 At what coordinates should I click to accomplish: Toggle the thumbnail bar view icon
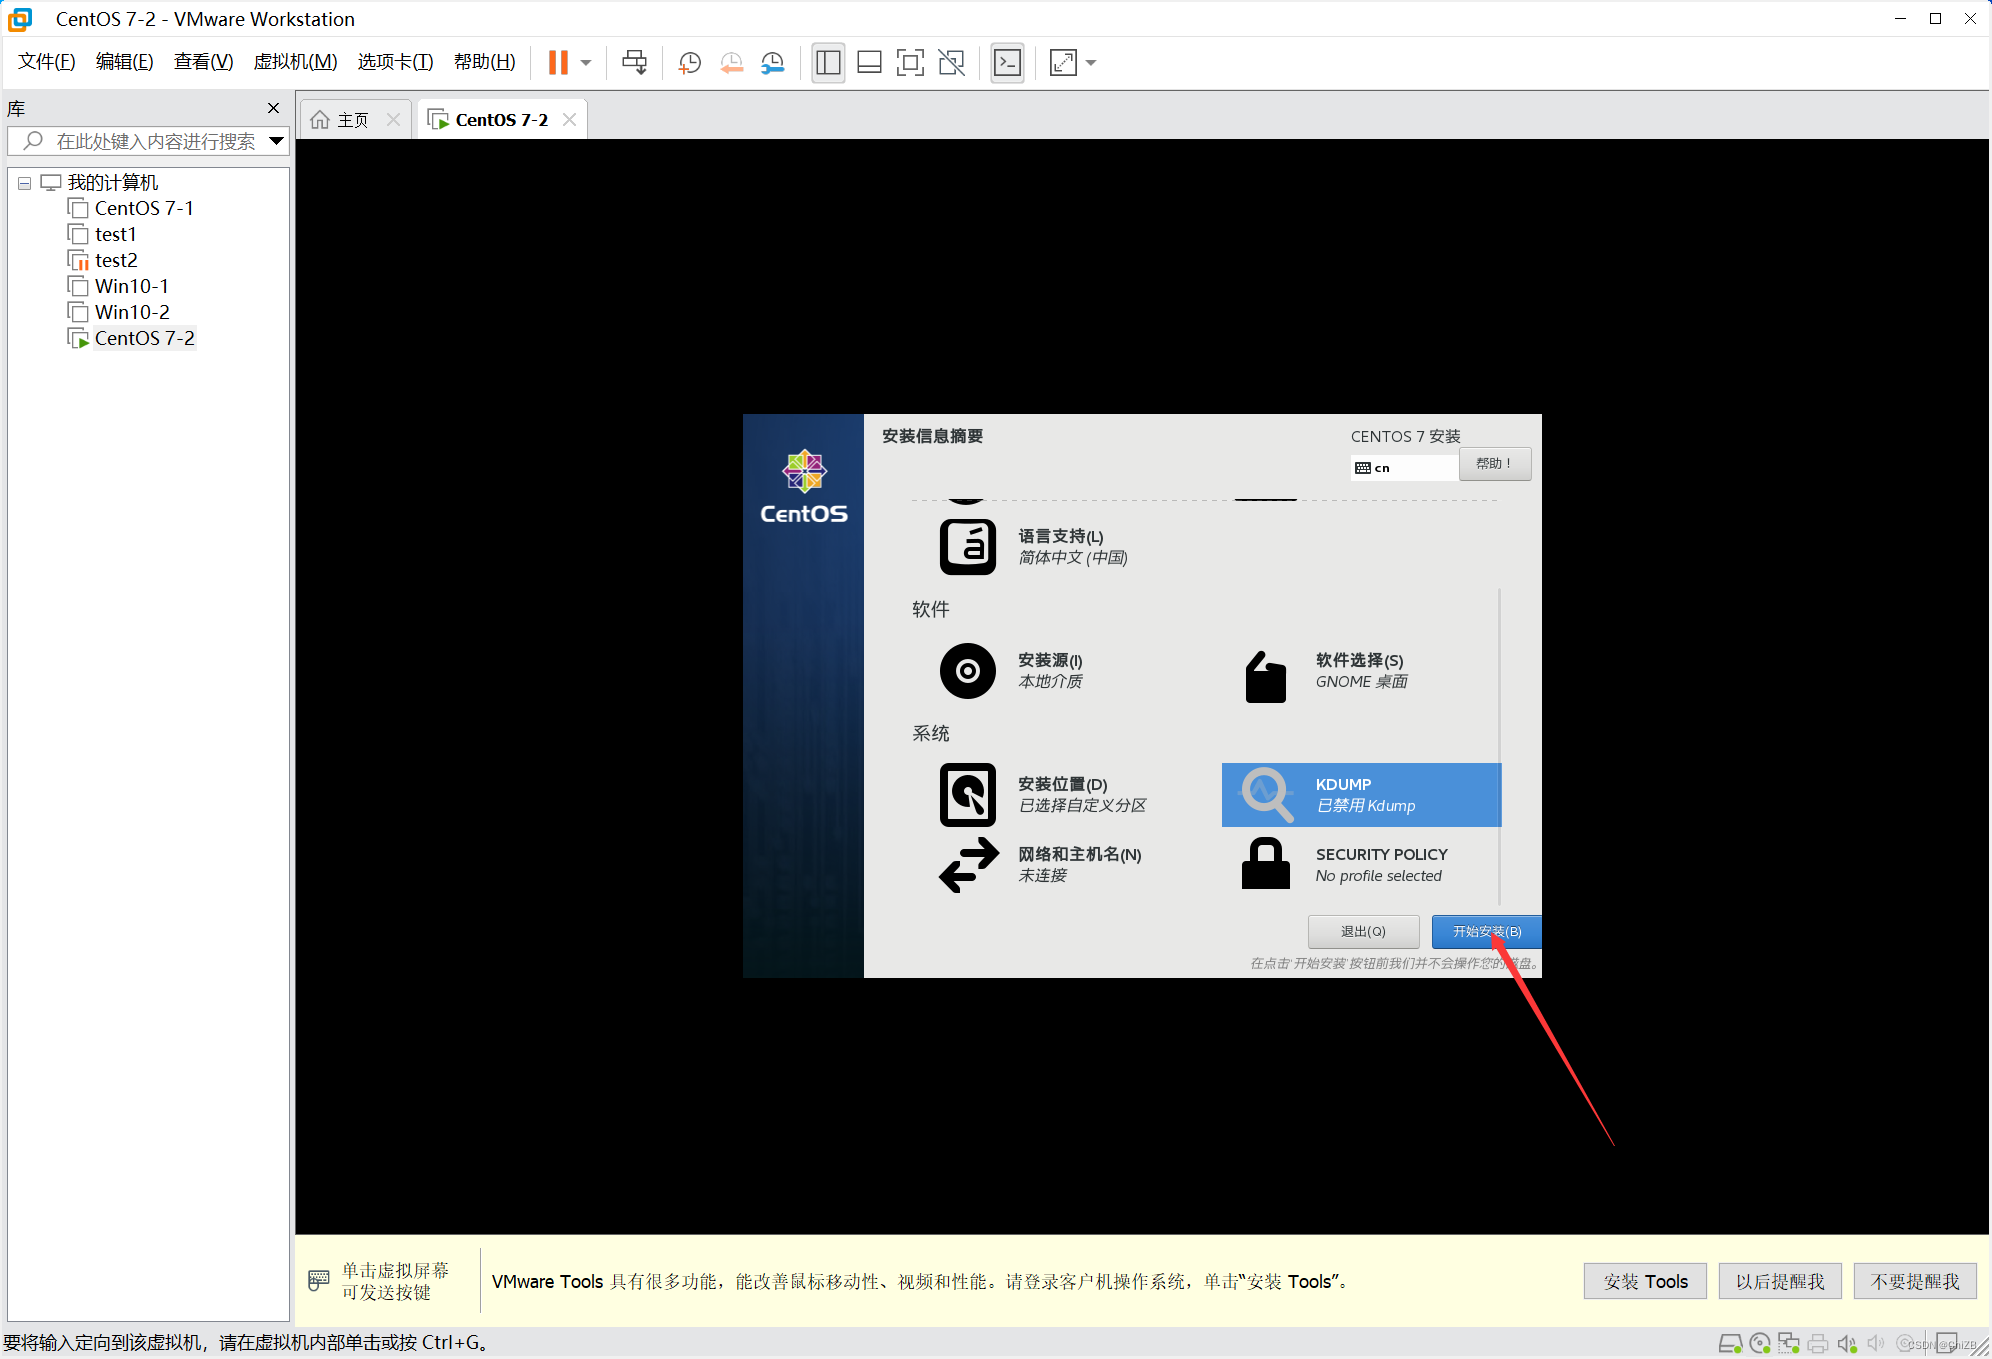pyautogui.click(x=869, y=63)
